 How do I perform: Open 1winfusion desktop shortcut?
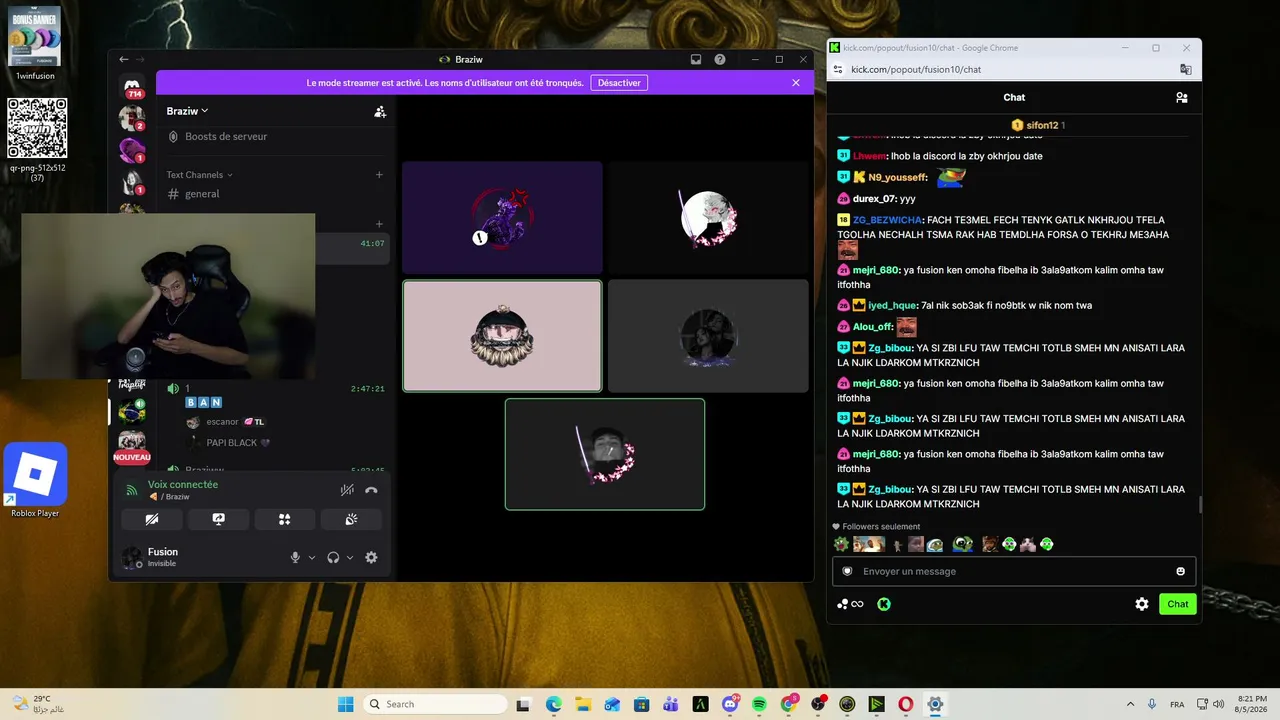(x=35, y=44)
